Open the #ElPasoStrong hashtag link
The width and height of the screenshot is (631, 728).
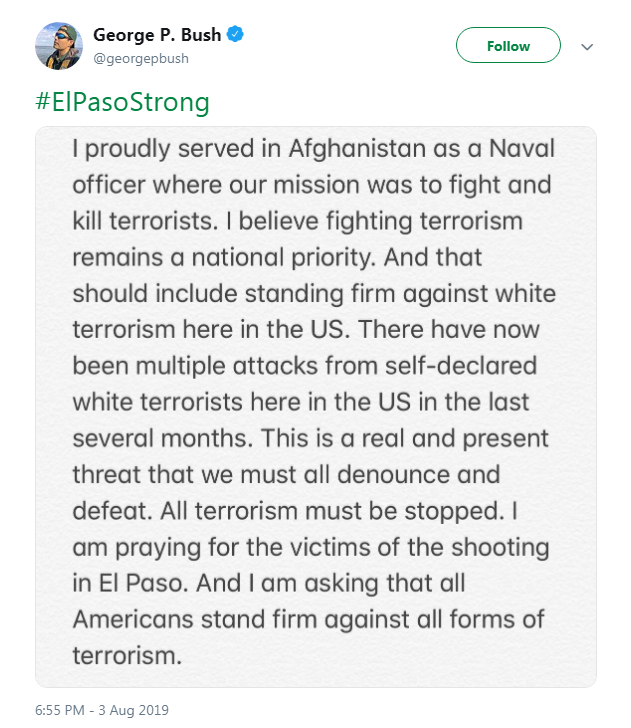click(122, 102)
